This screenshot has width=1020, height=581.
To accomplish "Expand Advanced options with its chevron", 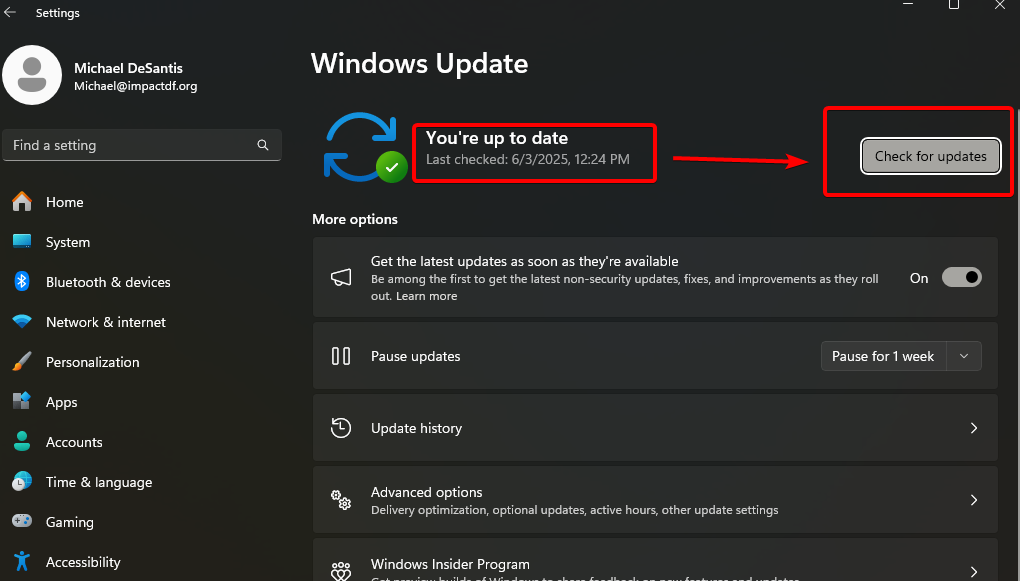I will pyautogui.click(x=974, y=500).
